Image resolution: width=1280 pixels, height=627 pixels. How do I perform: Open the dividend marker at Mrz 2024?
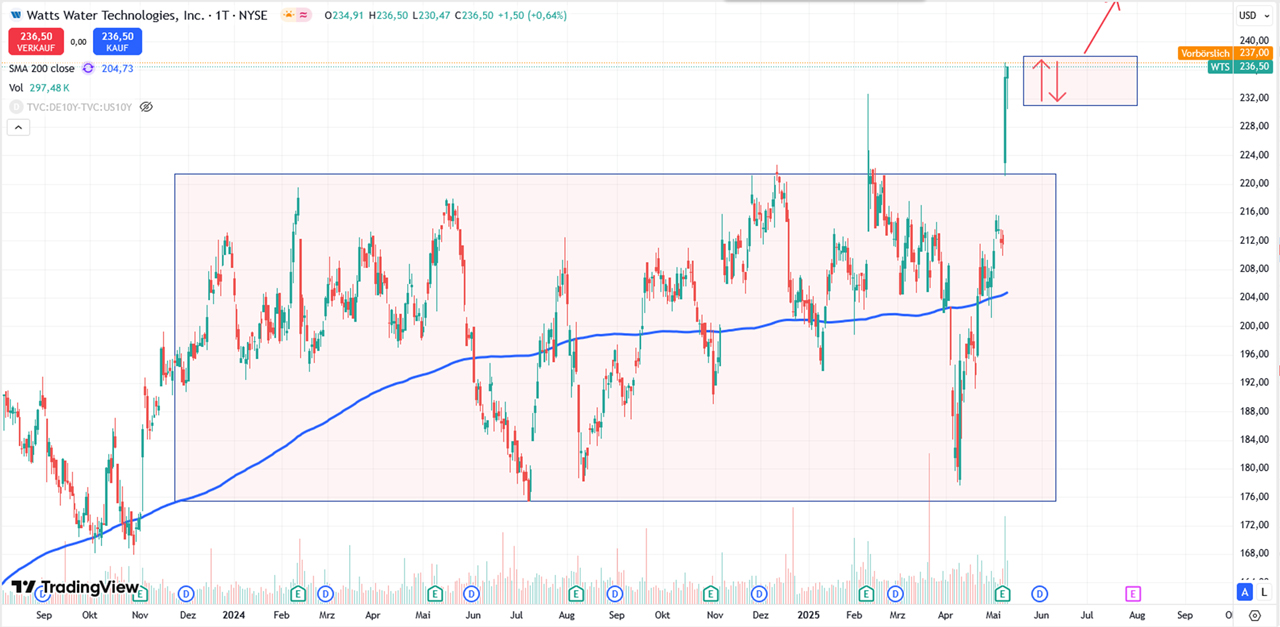point(326,593)
